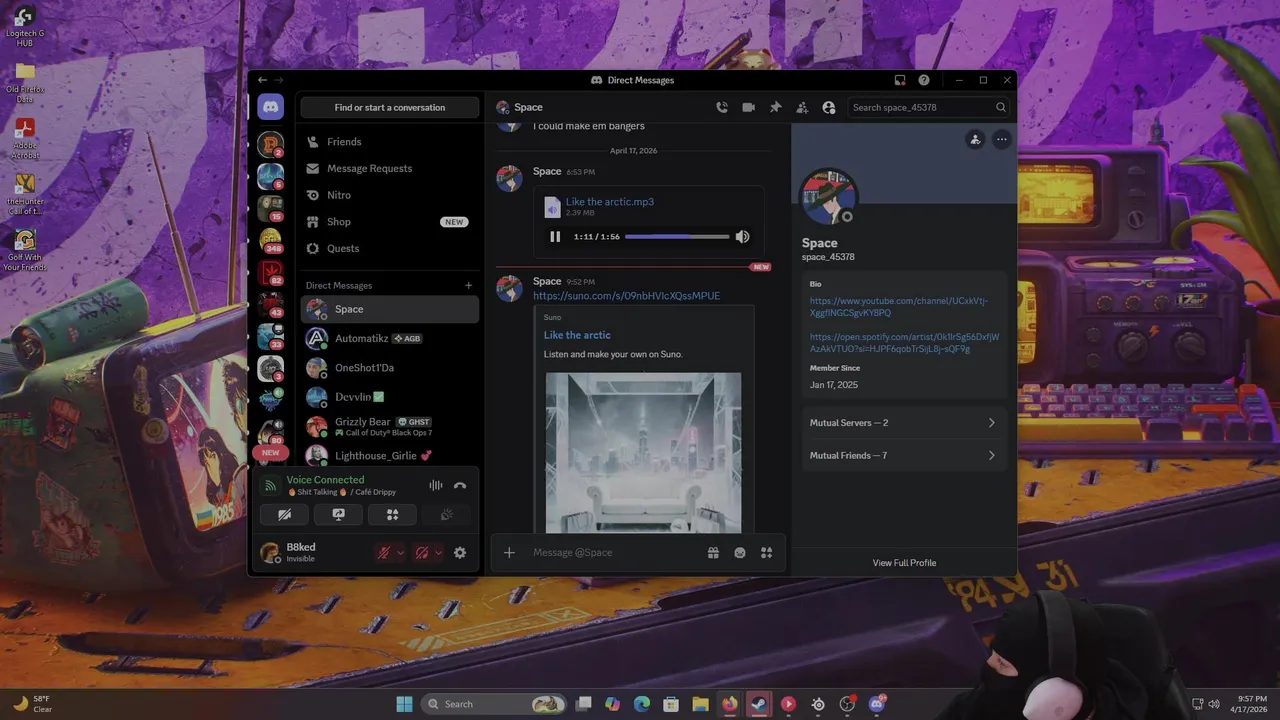Open the soundboard button in voice panel
Screen dimensions: 1280x720
click(447, 514)
